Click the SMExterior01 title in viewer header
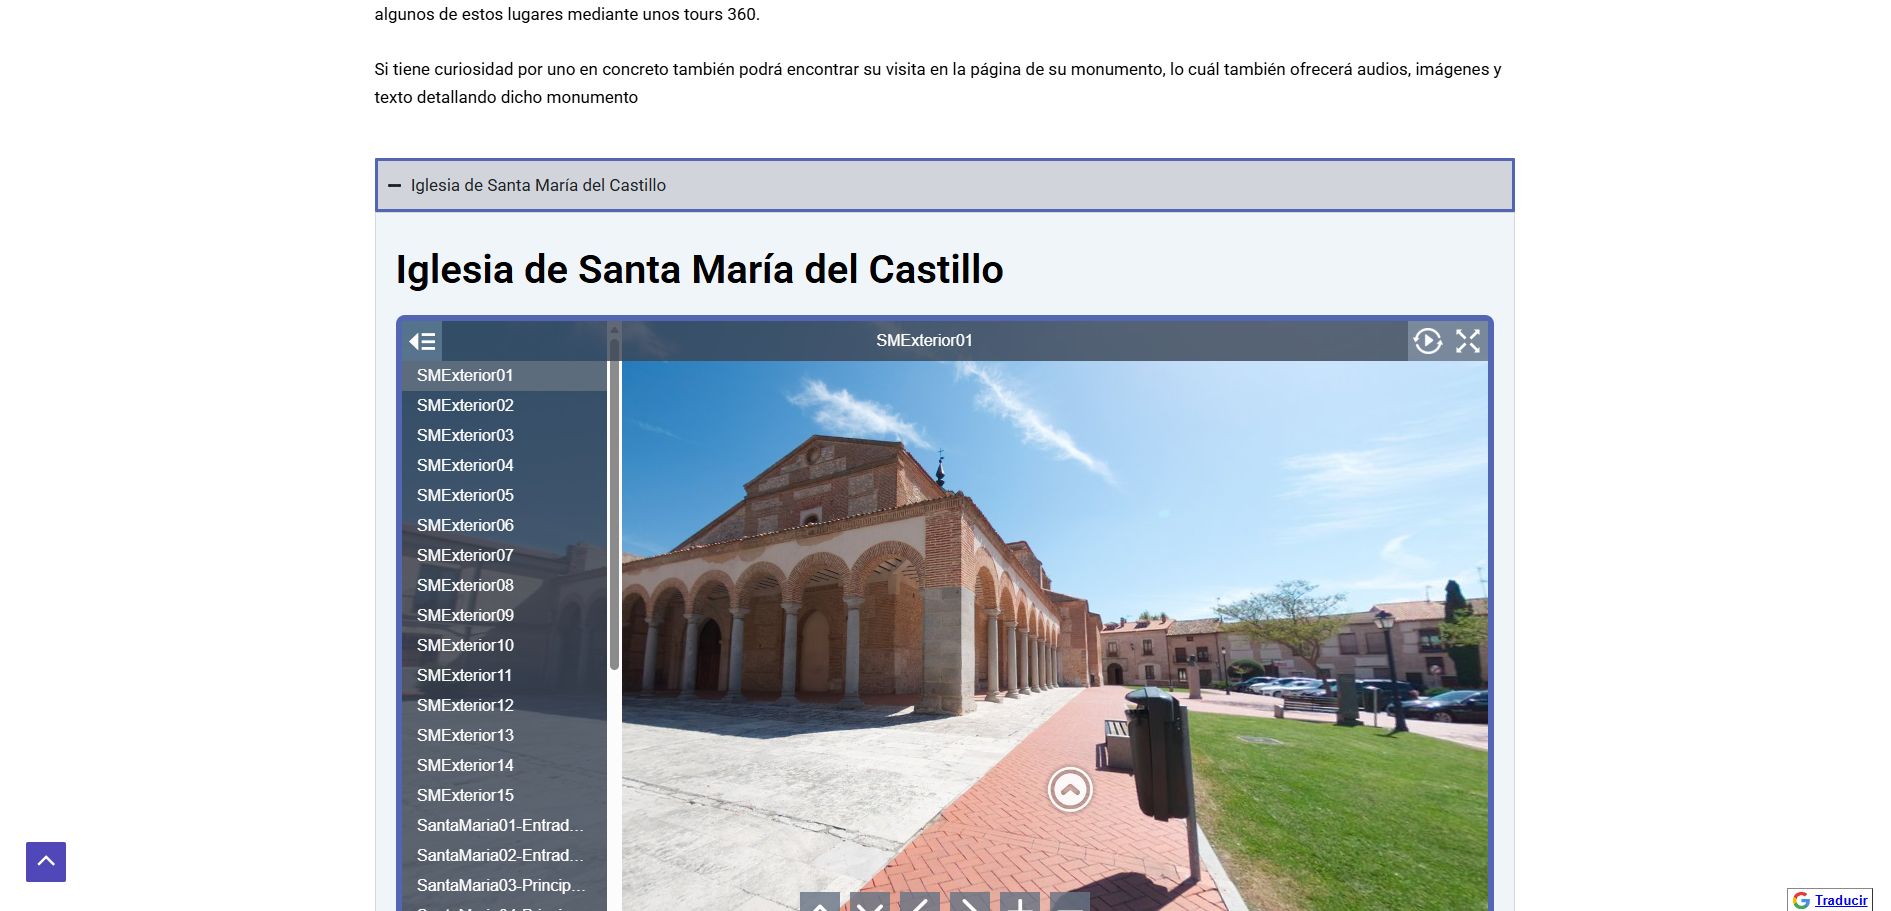 pyautogui.click(x=924, y=340)
